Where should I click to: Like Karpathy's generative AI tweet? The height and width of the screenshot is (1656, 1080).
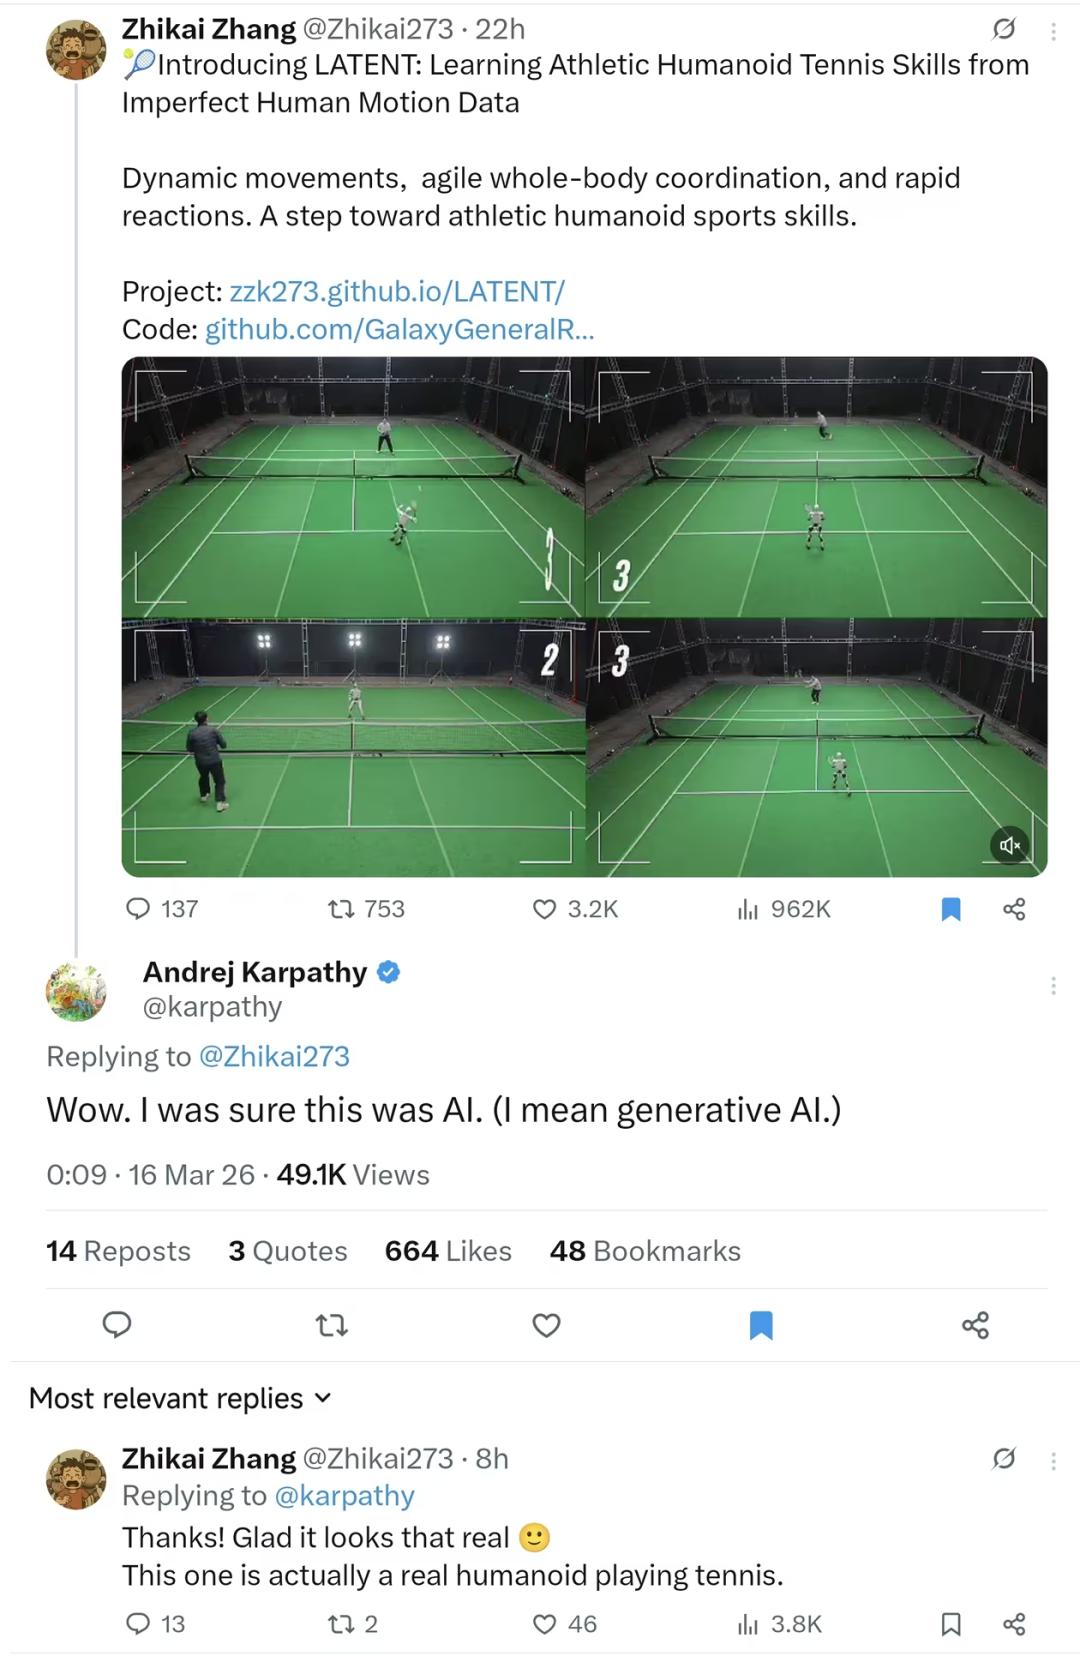coord(546,1325)
